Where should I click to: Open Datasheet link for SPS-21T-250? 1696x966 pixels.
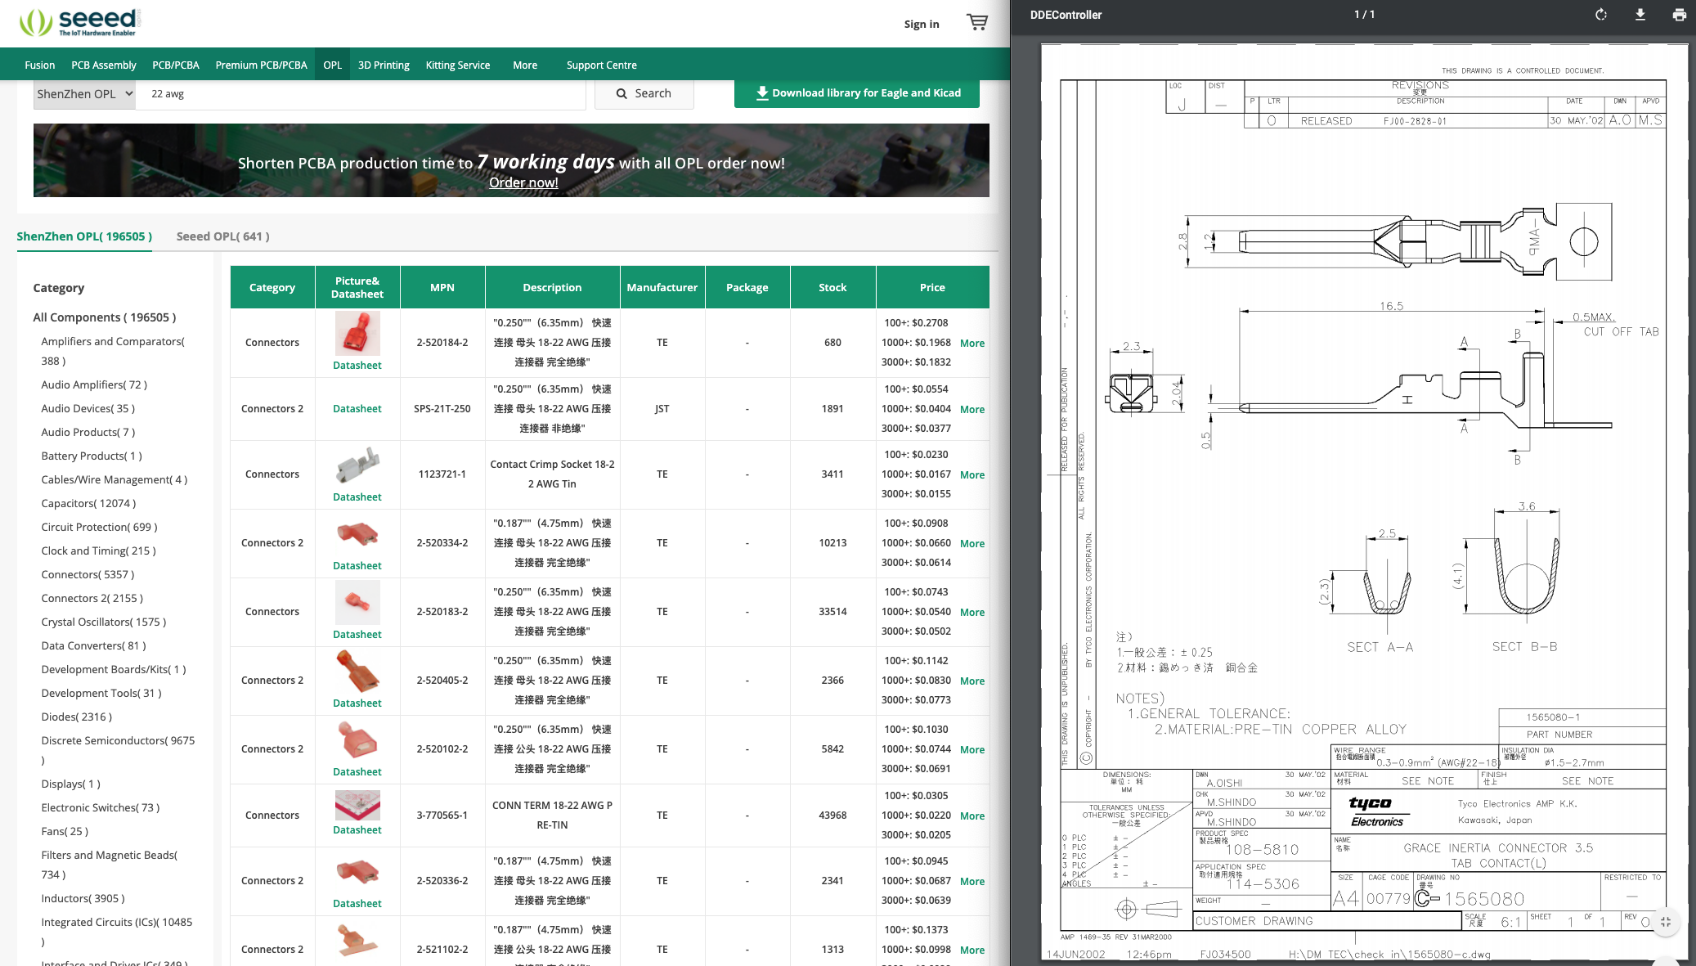point(357,409)
